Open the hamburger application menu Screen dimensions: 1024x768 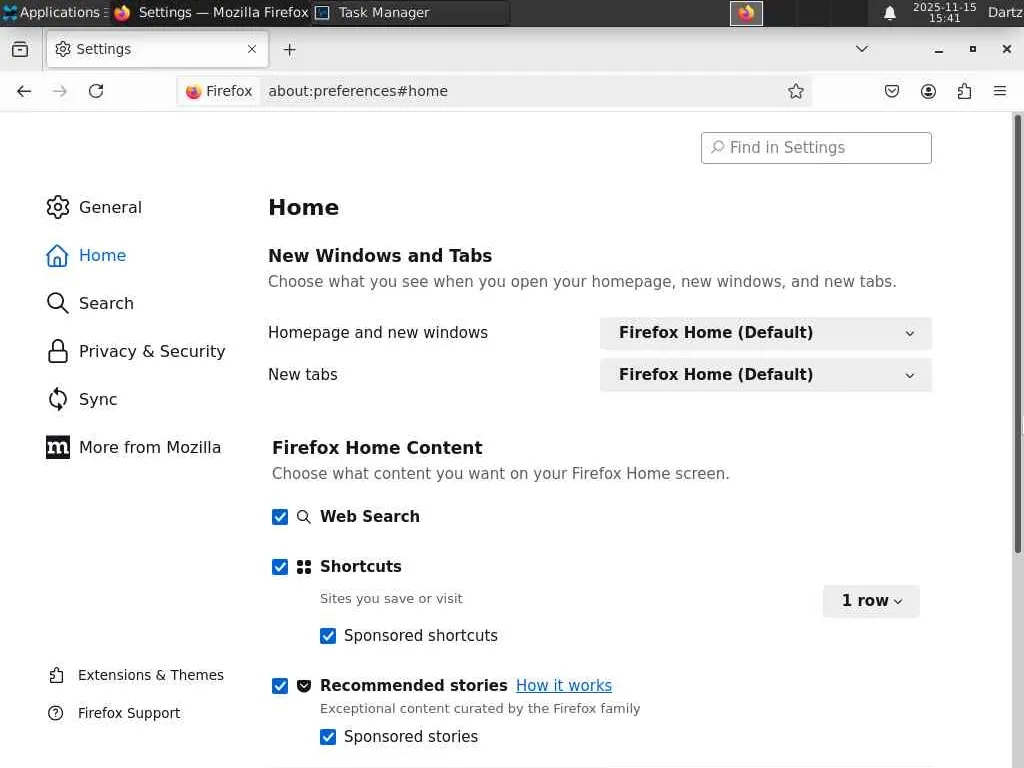pos(1000,91)
